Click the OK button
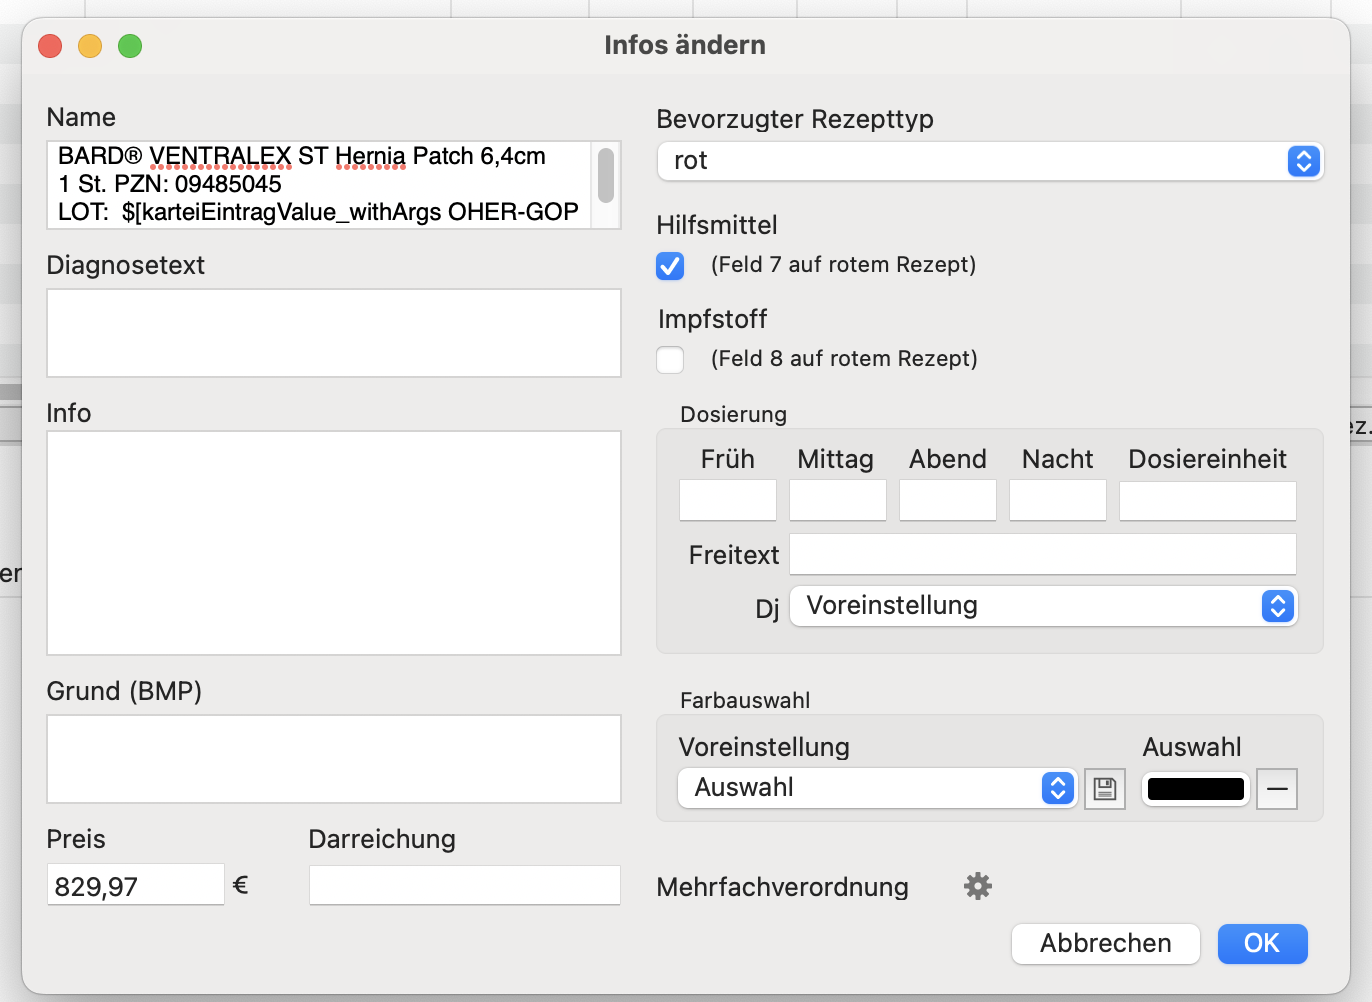This screenshot has height=1002, width=1372. (1262, 944)
